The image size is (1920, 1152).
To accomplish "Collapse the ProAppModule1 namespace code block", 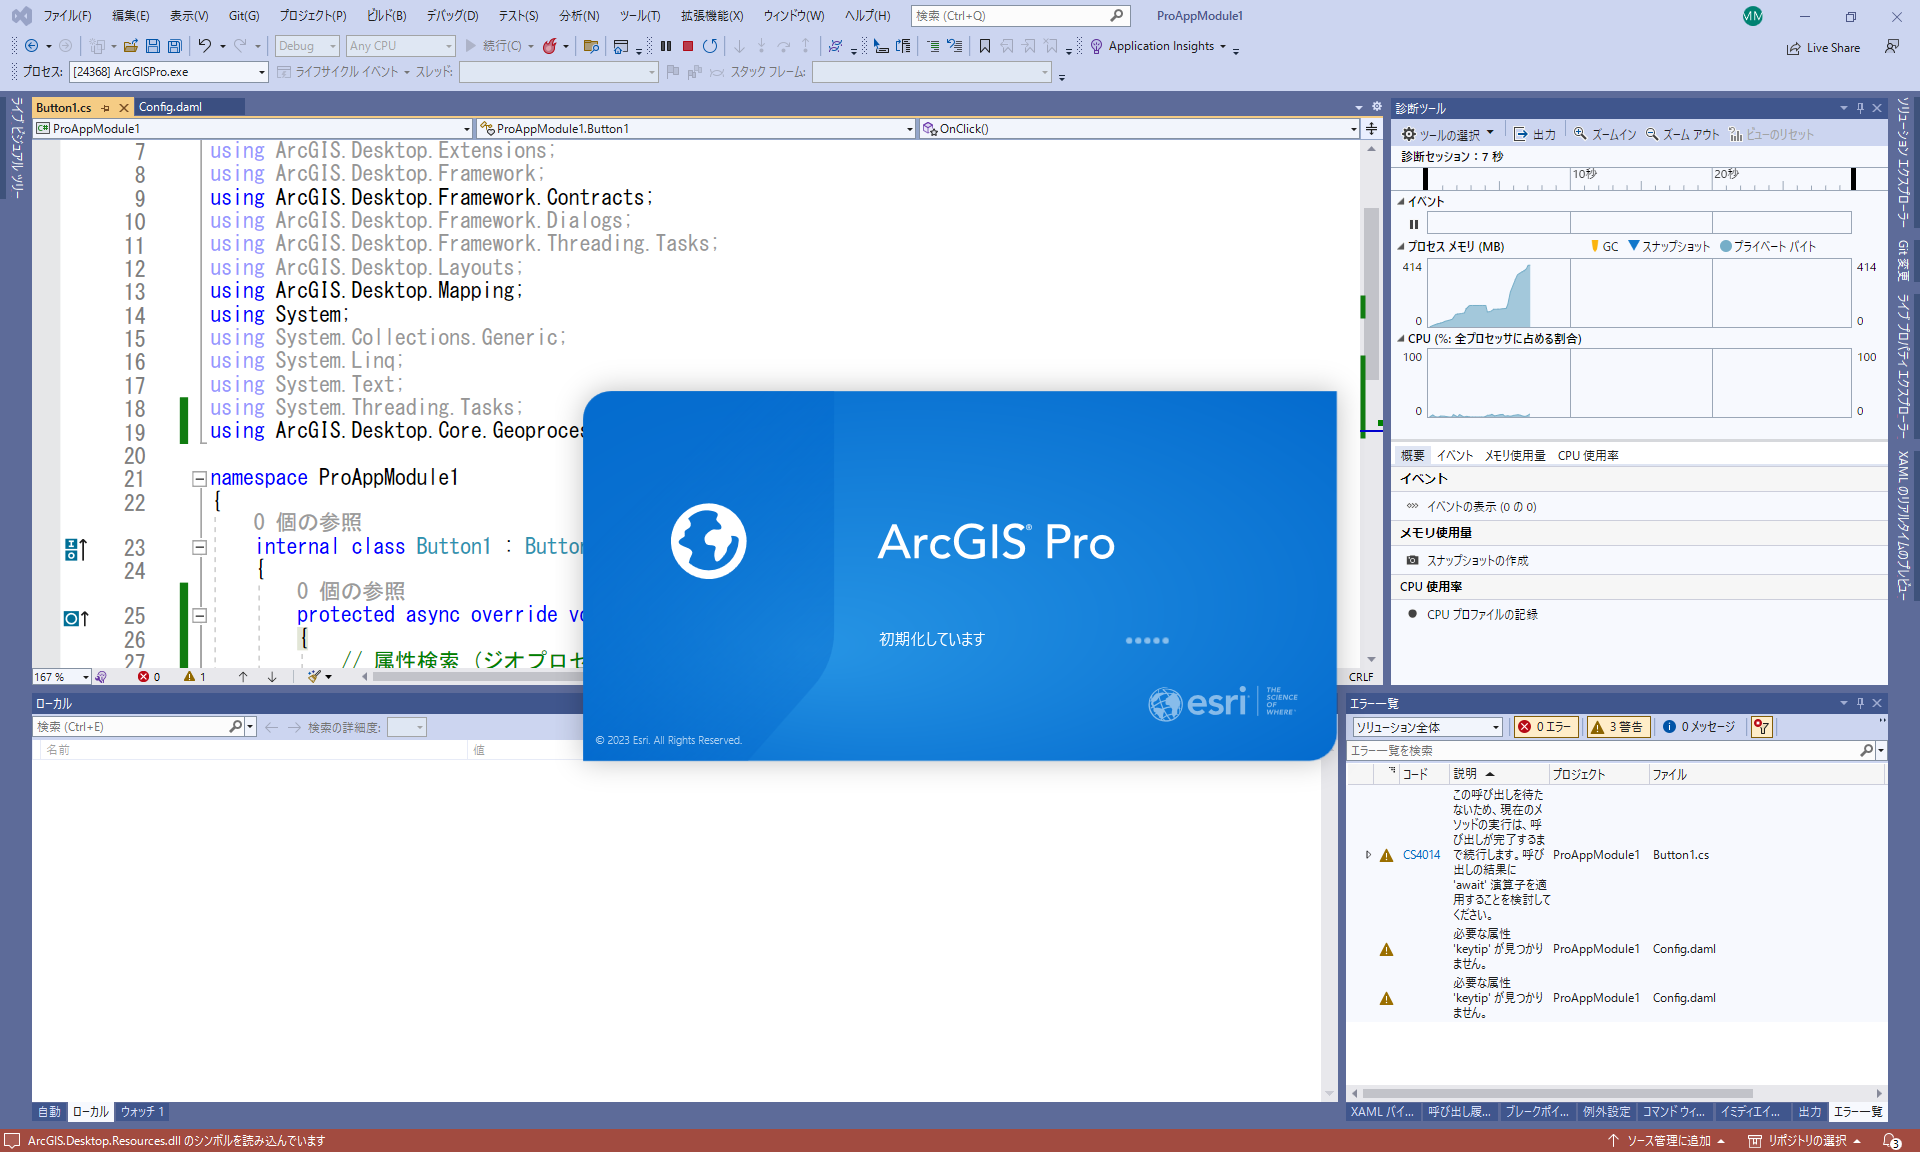I will (198, 477).
